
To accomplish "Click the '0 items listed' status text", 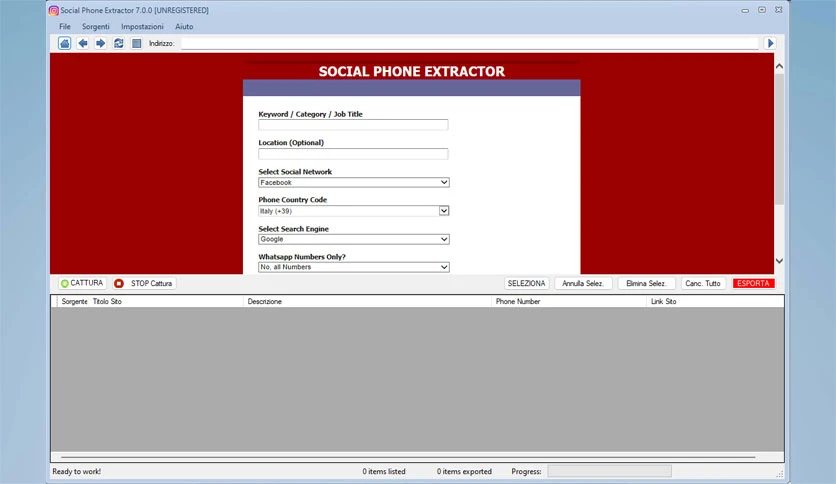I will tap(384, 471).
